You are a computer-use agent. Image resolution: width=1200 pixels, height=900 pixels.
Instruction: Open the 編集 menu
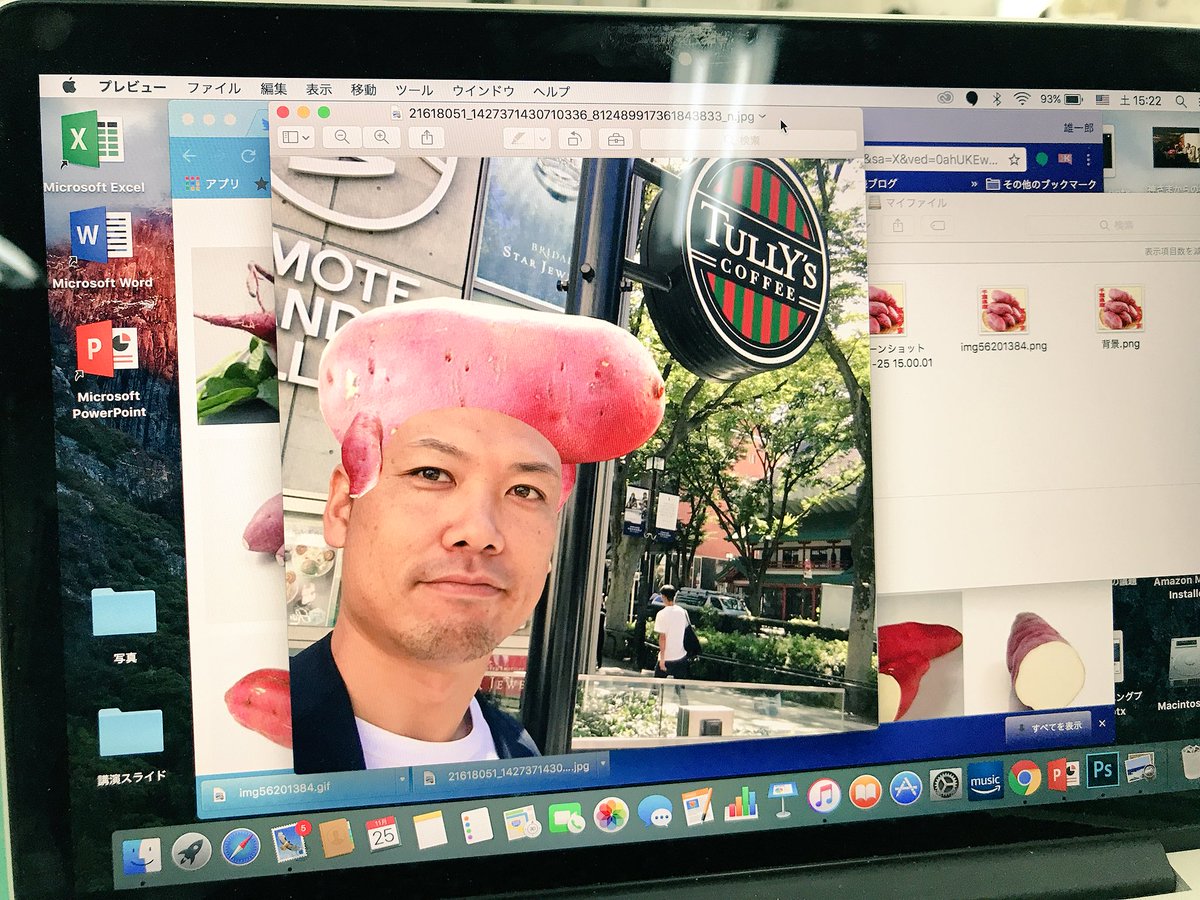274,88
